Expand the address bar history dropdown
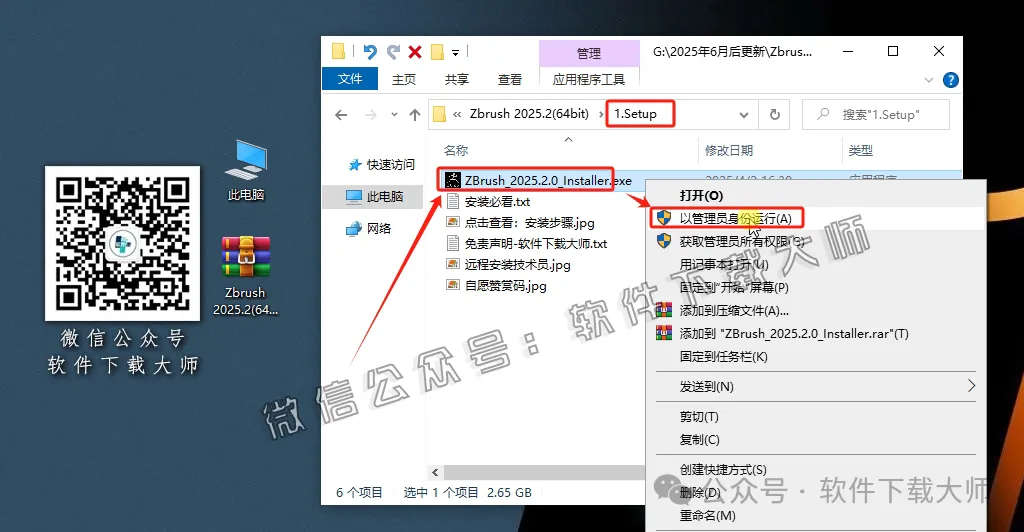1024x532 pixels. pos(744,115)
